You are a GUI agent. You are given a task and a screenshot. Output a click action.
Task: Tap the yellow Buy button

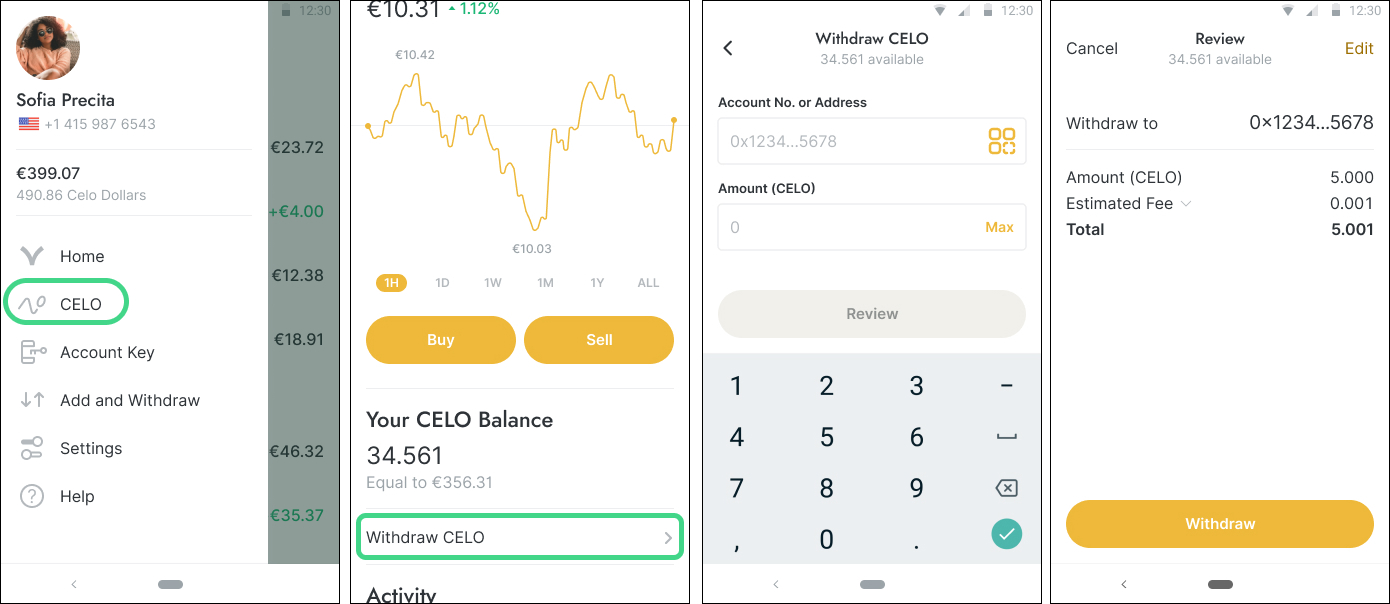441,340
